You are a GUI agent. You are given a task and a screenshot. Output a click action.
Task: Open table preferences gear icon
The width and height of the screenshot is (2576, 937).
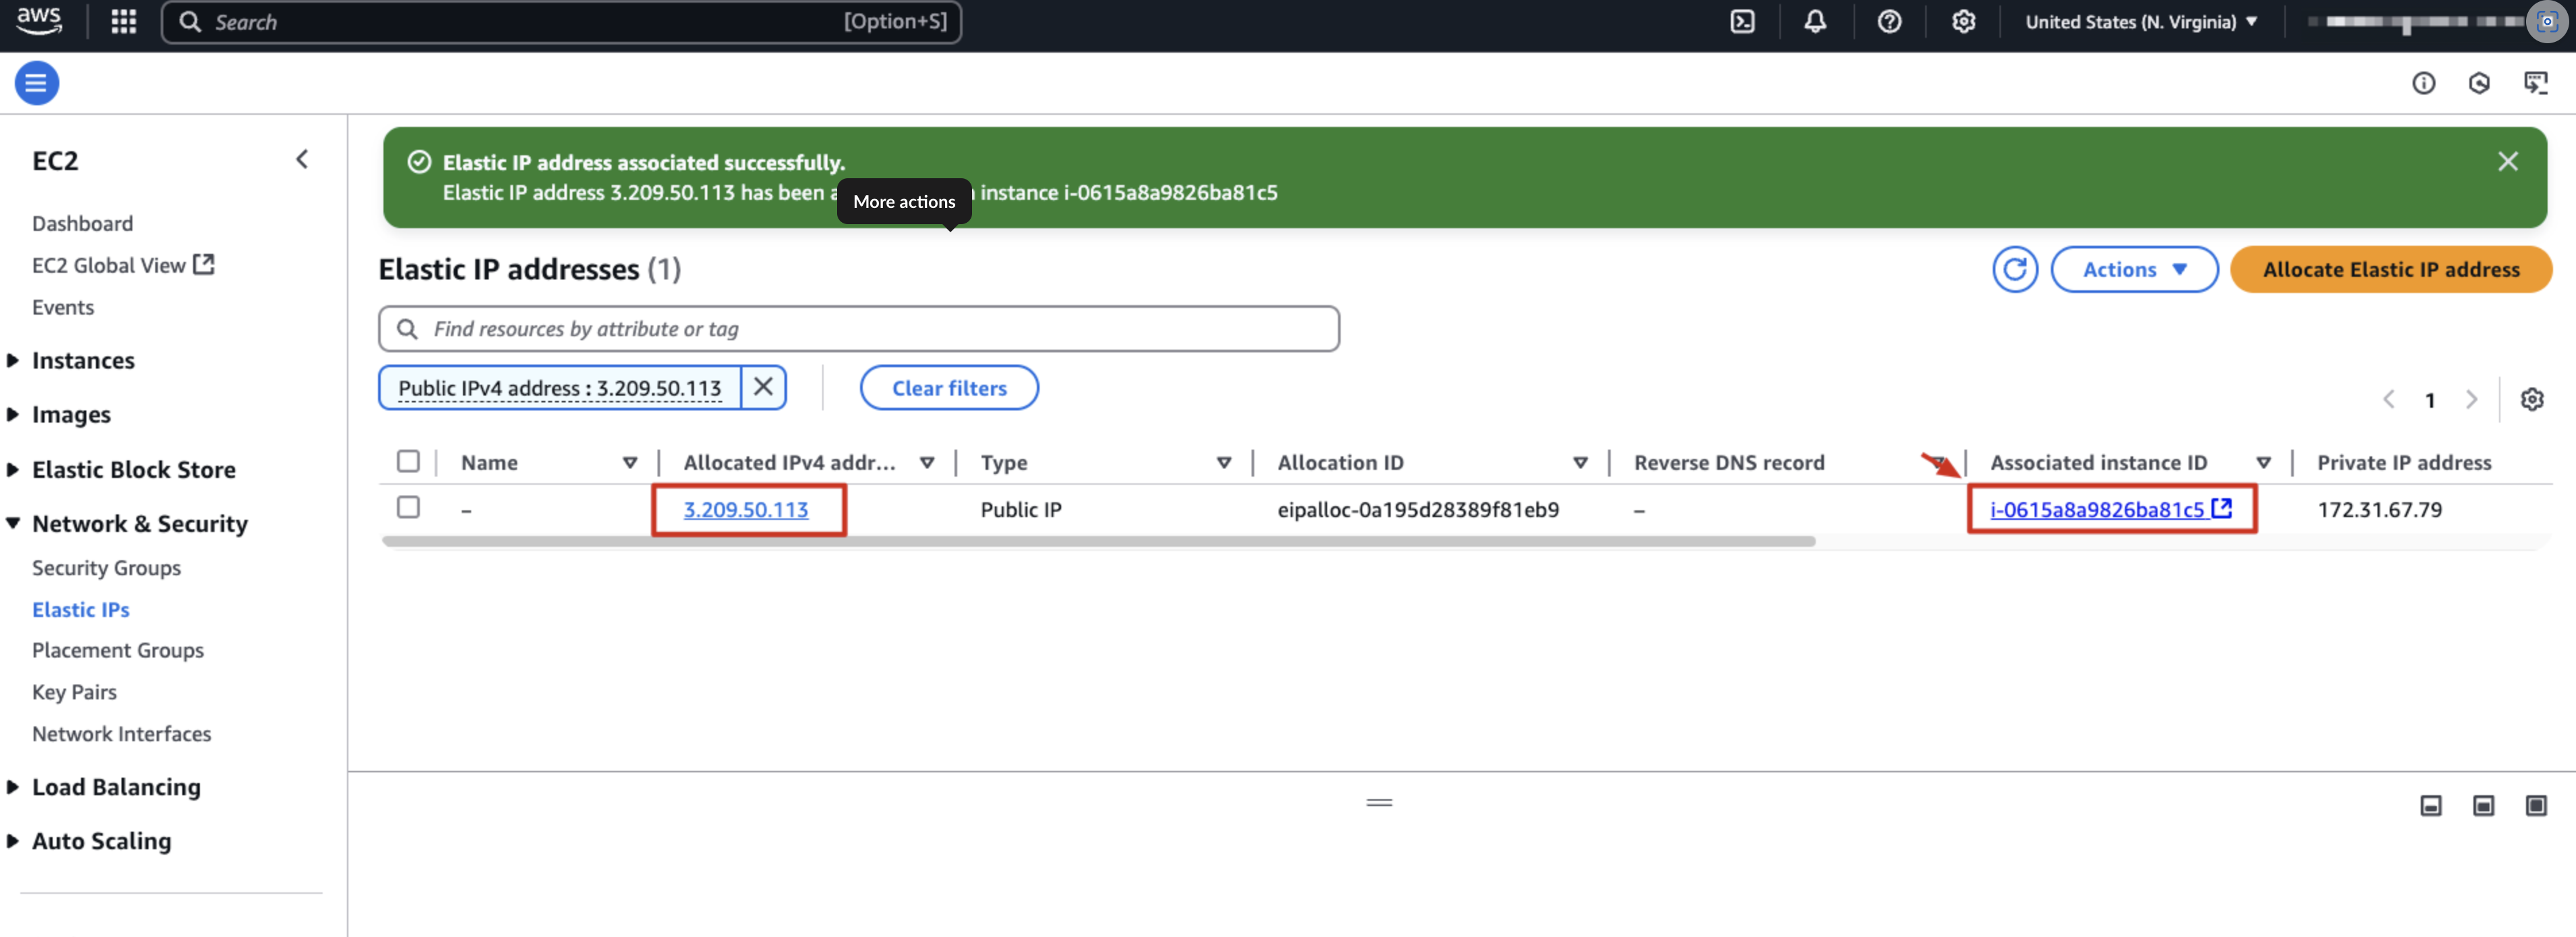[2531, 399]
